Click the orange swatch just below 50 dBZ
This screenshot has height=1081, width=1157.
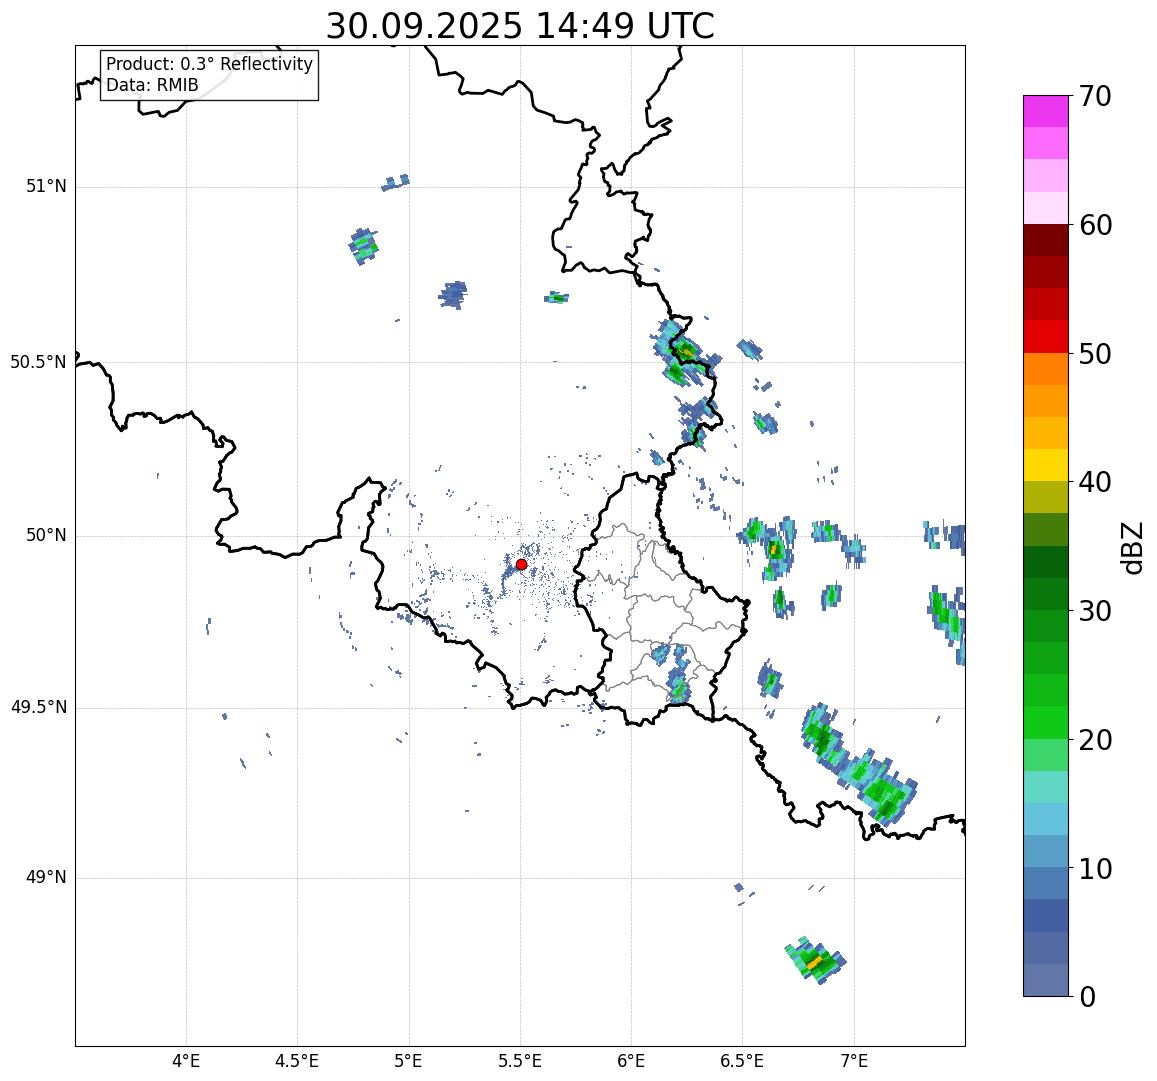pos(1046,368)
